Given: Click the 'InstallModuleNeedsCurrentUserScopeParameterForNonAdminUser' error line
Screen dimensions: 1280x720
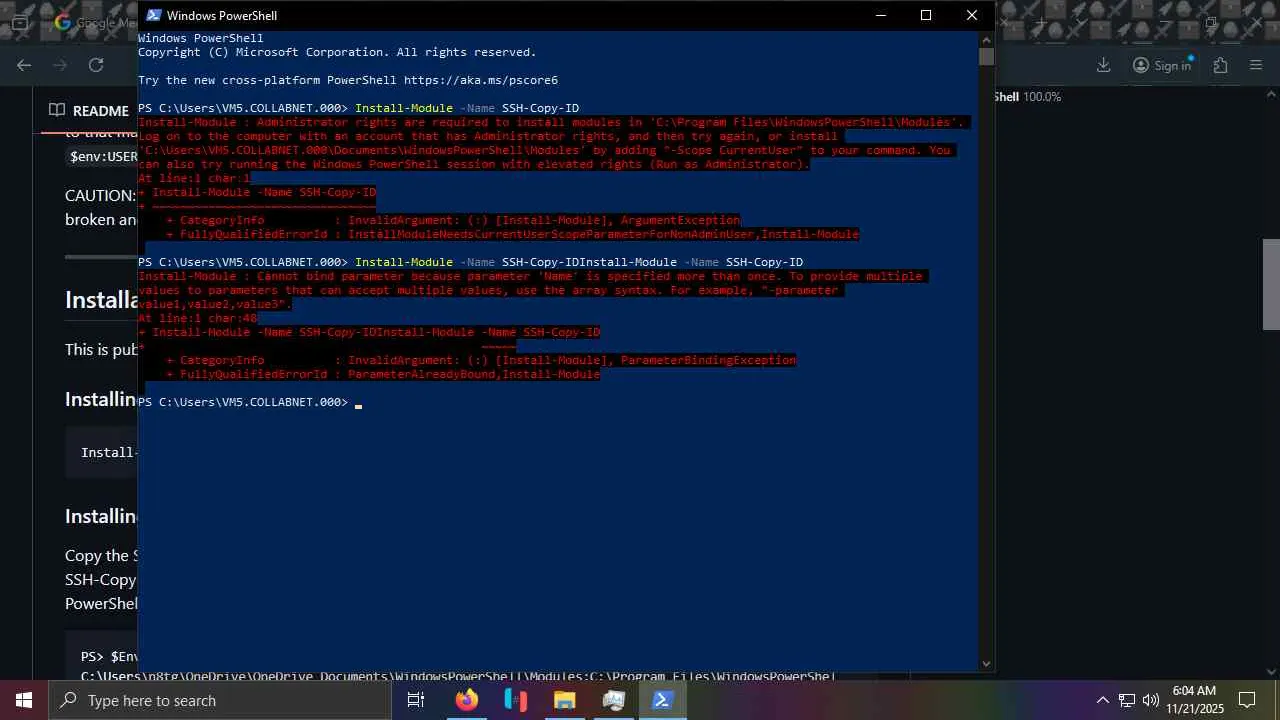Looking at the screenshot, I should coord(512,234).
